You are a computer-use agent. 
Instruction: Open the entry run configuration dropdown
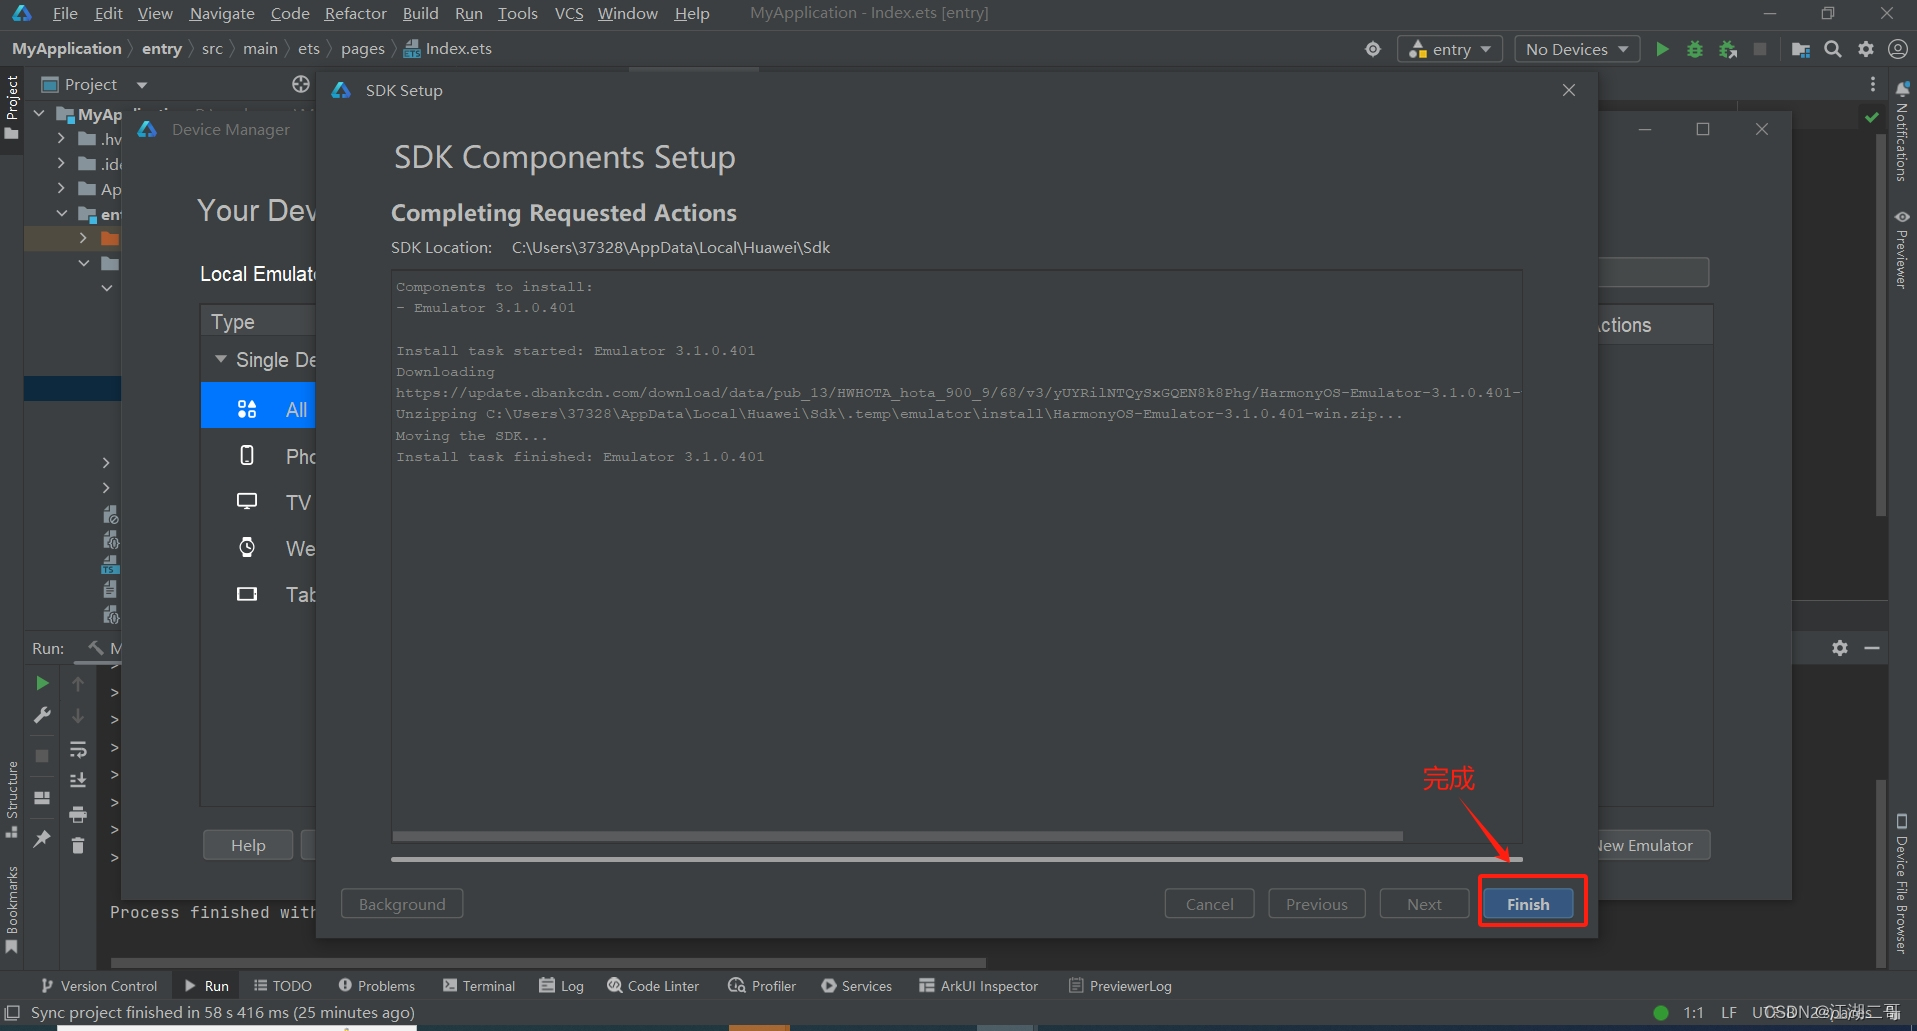(1450, 49)
